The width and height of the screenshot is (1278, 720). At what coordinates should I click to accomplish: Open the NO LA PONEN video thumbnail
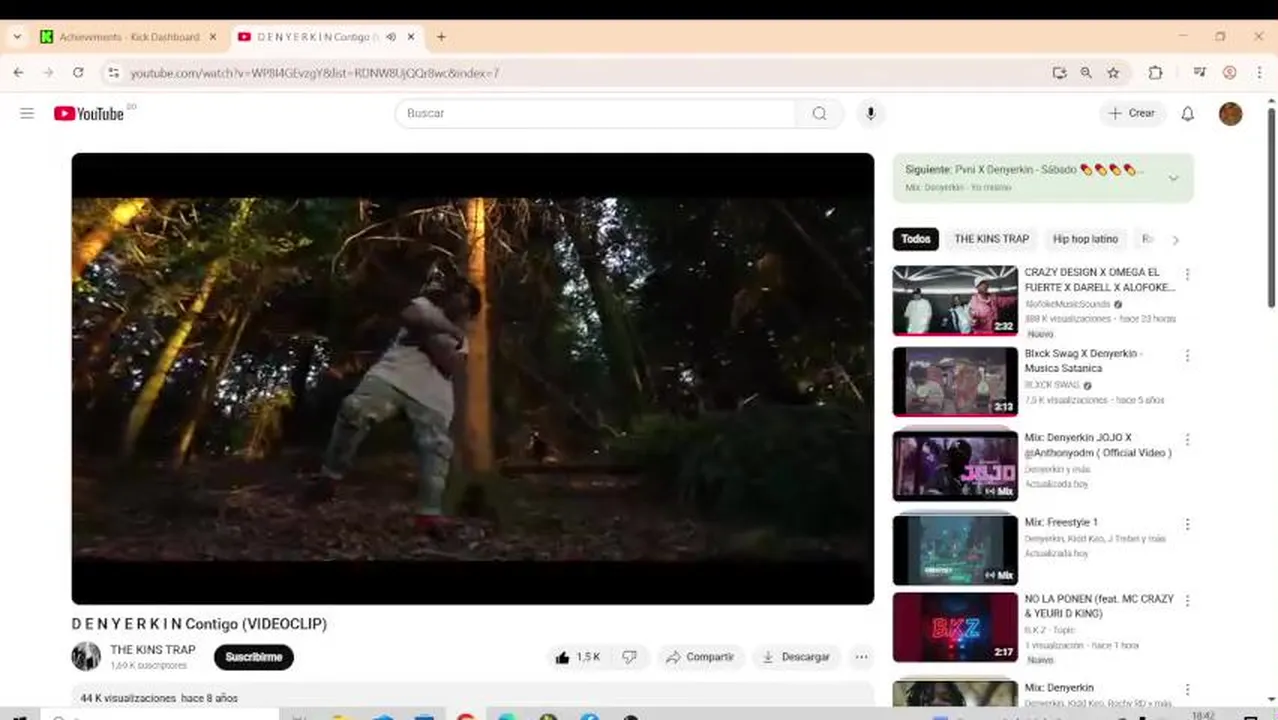[955, 627]
